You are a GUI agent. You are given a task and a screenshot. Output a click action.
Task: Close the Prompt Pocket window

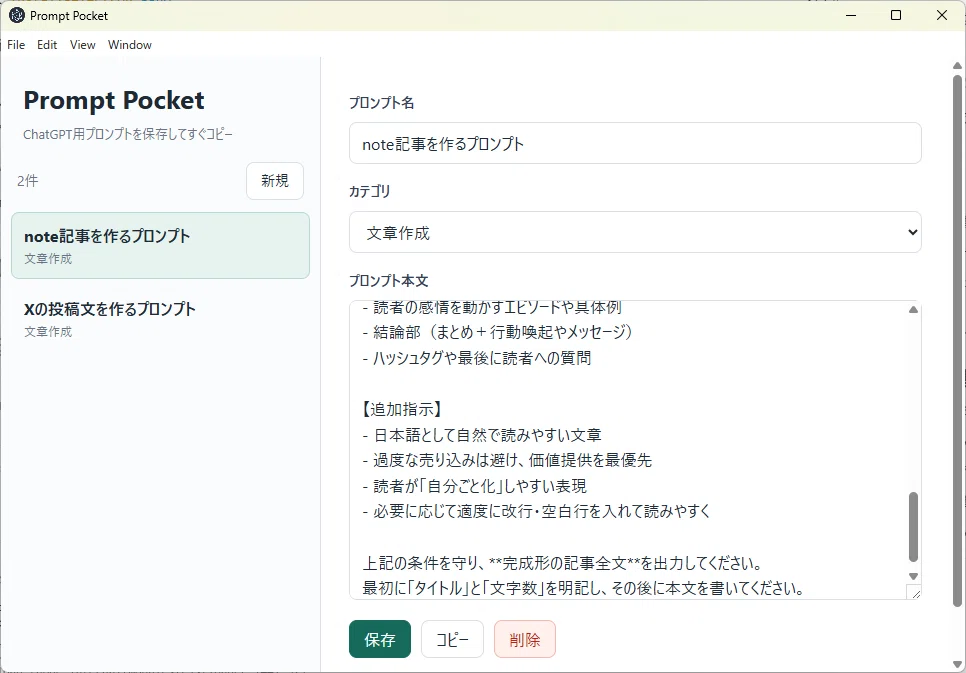coord(942,15)
